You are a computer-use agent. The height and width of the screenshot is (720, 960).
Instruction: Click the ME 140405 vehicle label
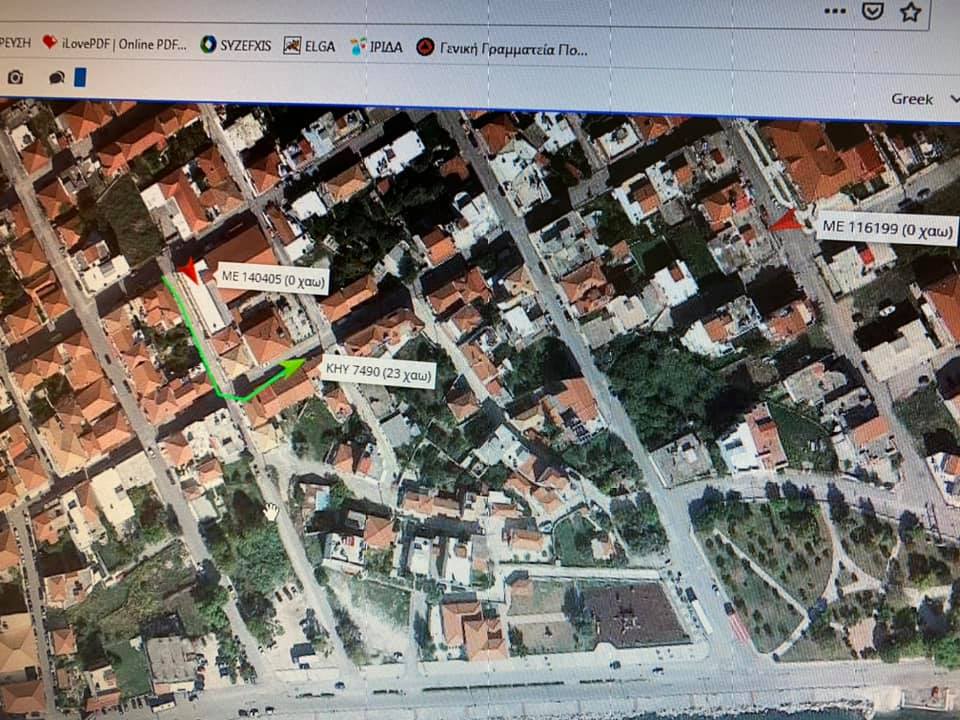pos(272,281)
